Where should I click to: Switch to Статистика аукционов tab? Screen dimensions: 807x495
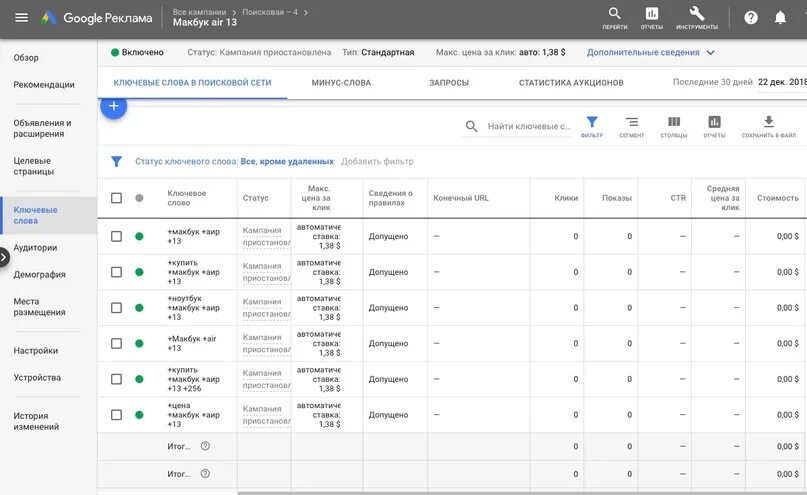571,83
